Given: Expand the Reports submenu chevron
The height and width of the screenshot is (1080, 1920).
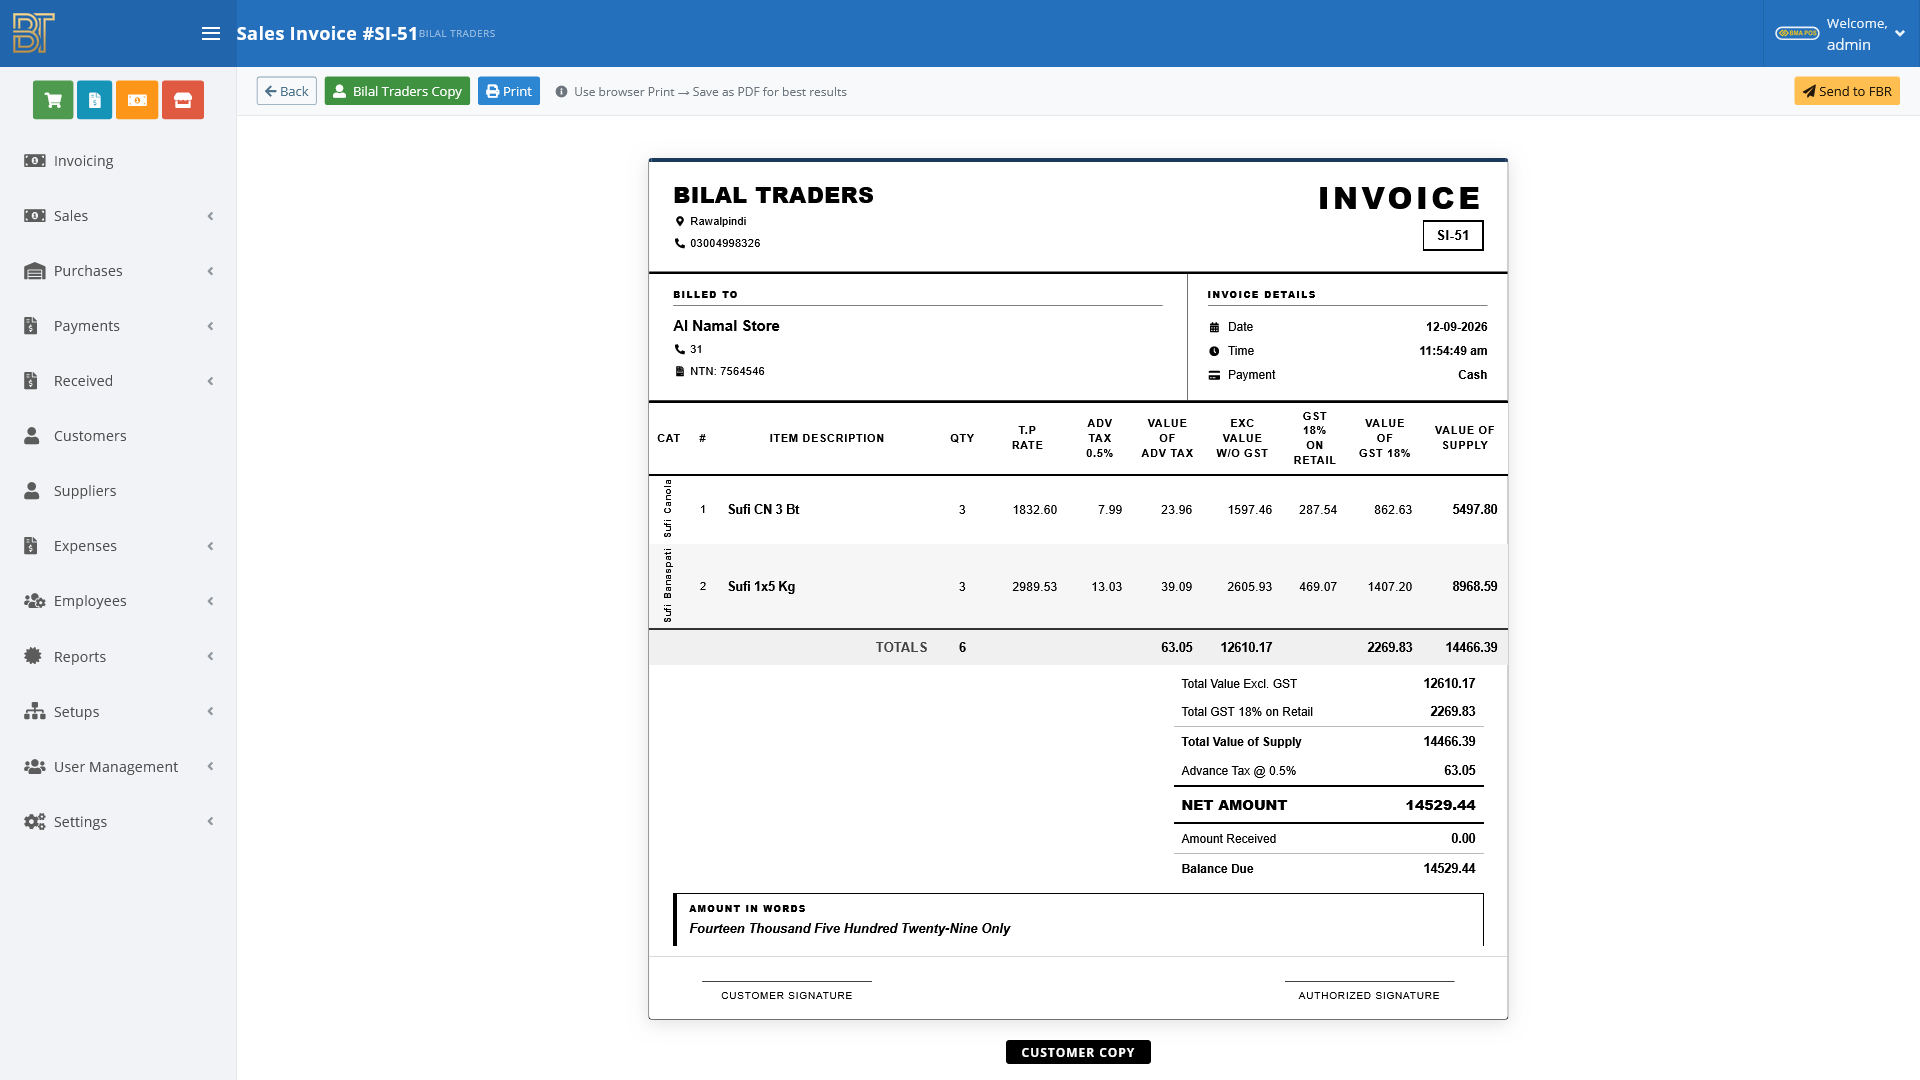Looking at the screenshot, I should (x=210, y=656).
